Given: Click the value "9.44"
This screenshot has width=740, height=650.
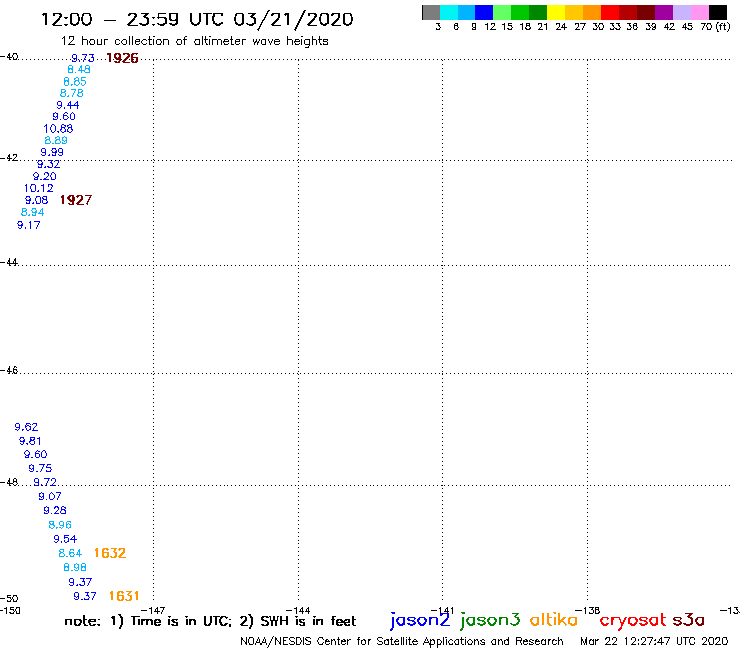Looking at the screenshot, I should [x=68, y=105].
